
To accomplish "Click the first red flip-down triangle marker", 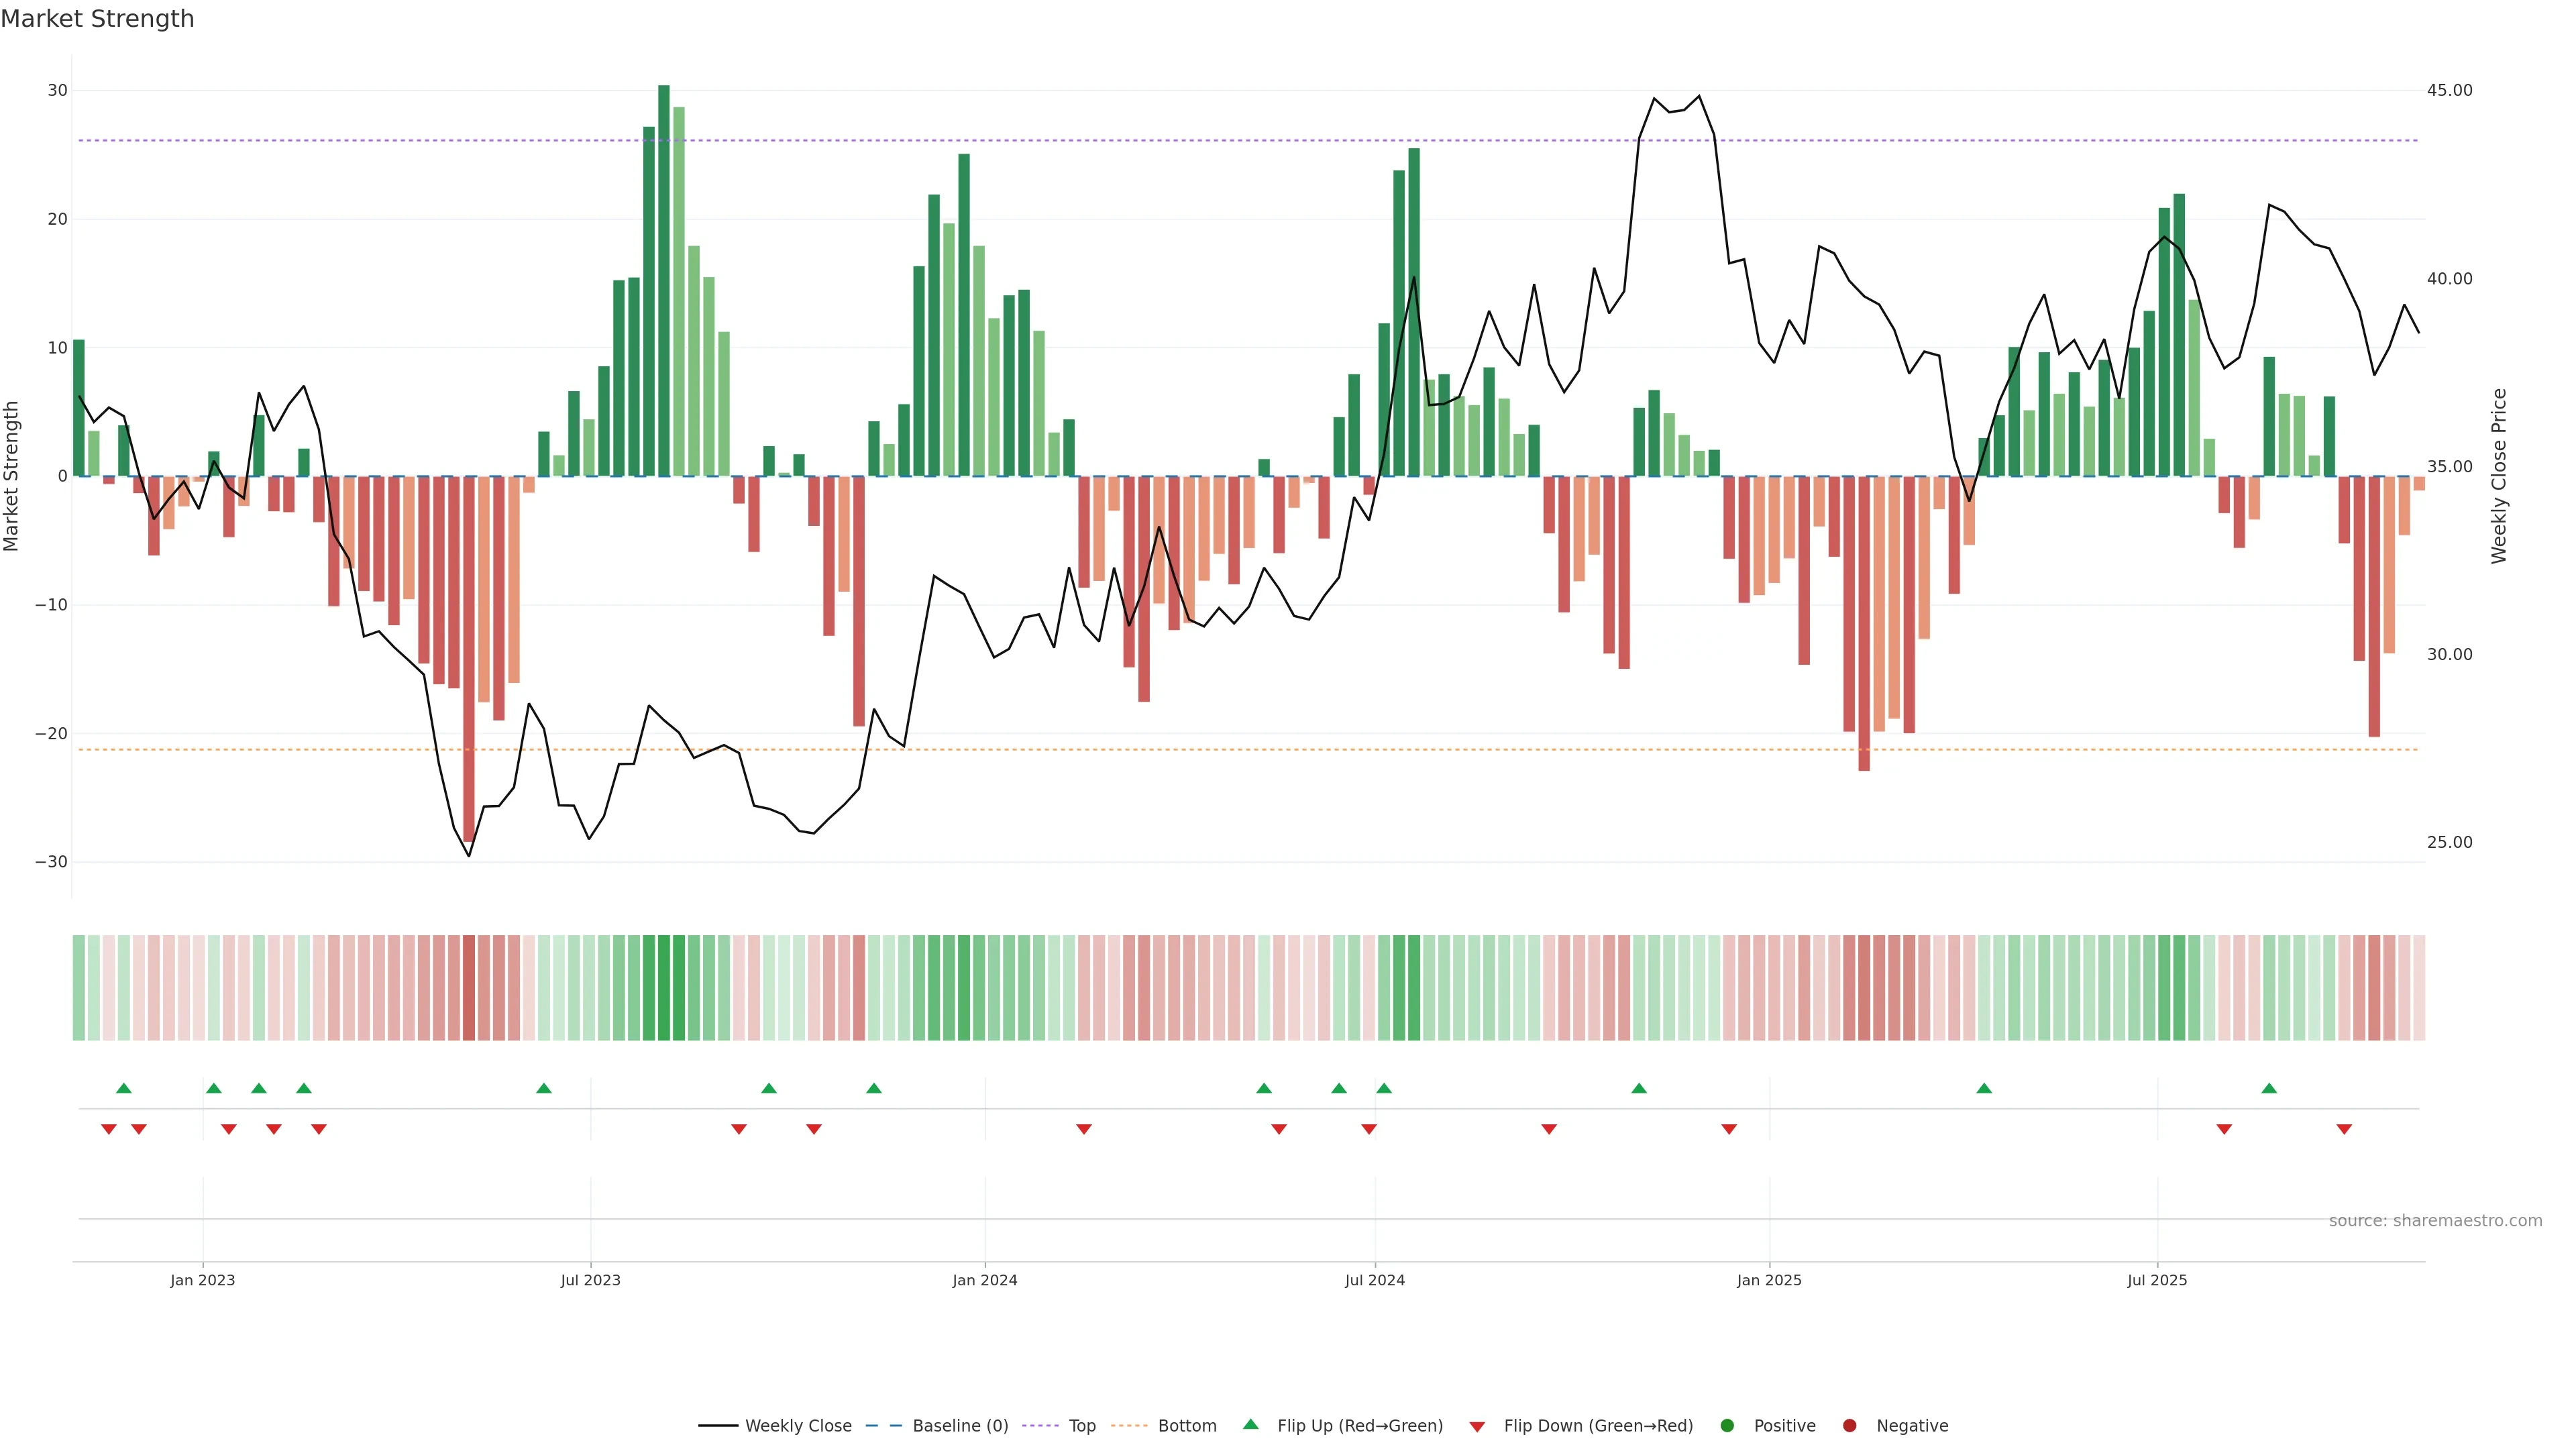I will (109, 1129).
